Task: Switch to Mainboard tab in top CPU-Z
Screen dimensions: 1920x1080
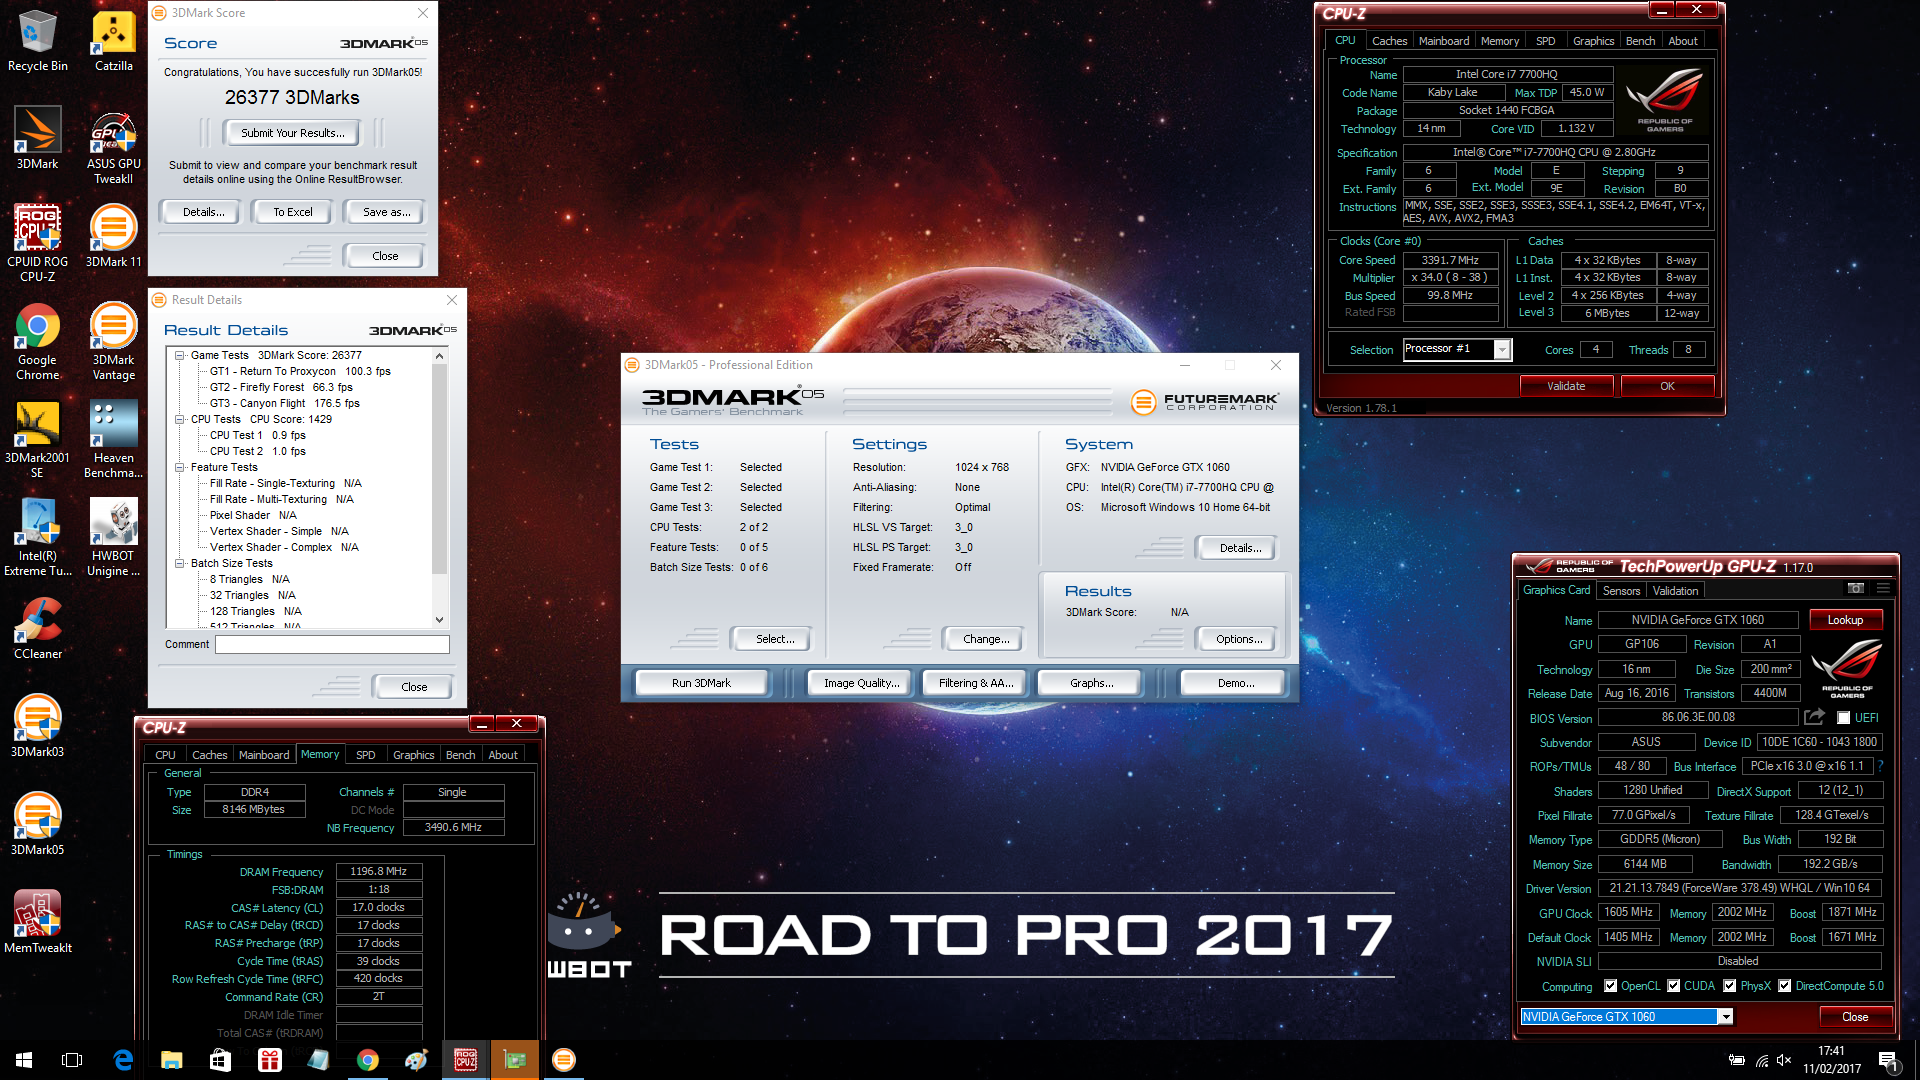Action: [1444, 41]
